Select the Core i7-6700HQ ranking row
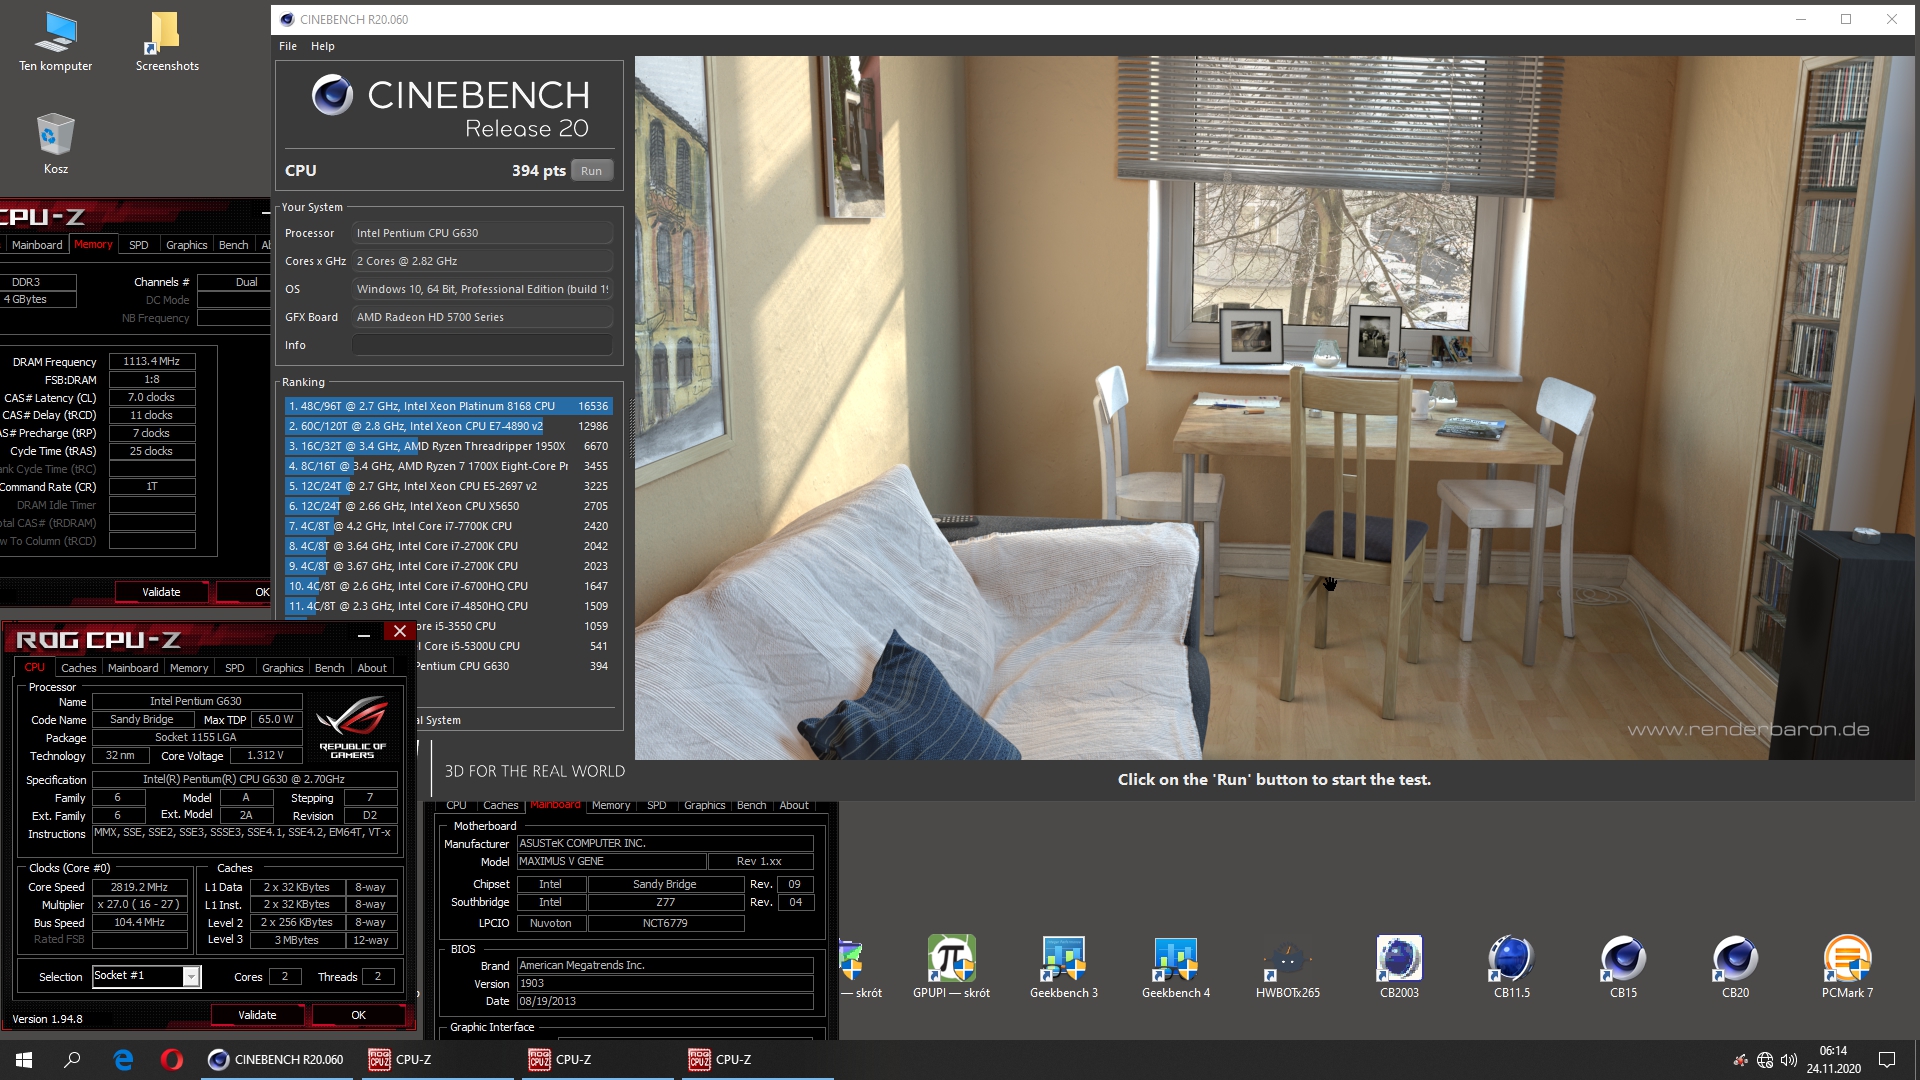Image resolution: width=1920 pixels, height=1080 pixels. tap(448, 586)
